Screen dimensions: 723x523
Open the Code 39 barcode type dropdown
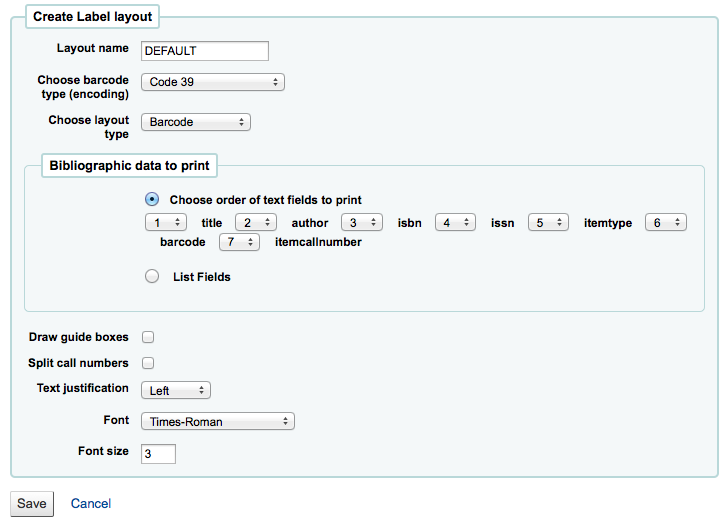[213, 82]
